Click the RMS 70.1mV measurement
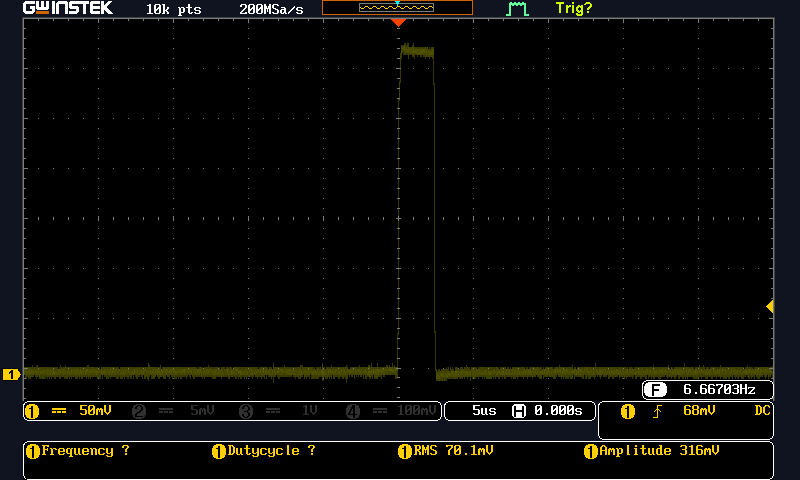 [453, 451]
